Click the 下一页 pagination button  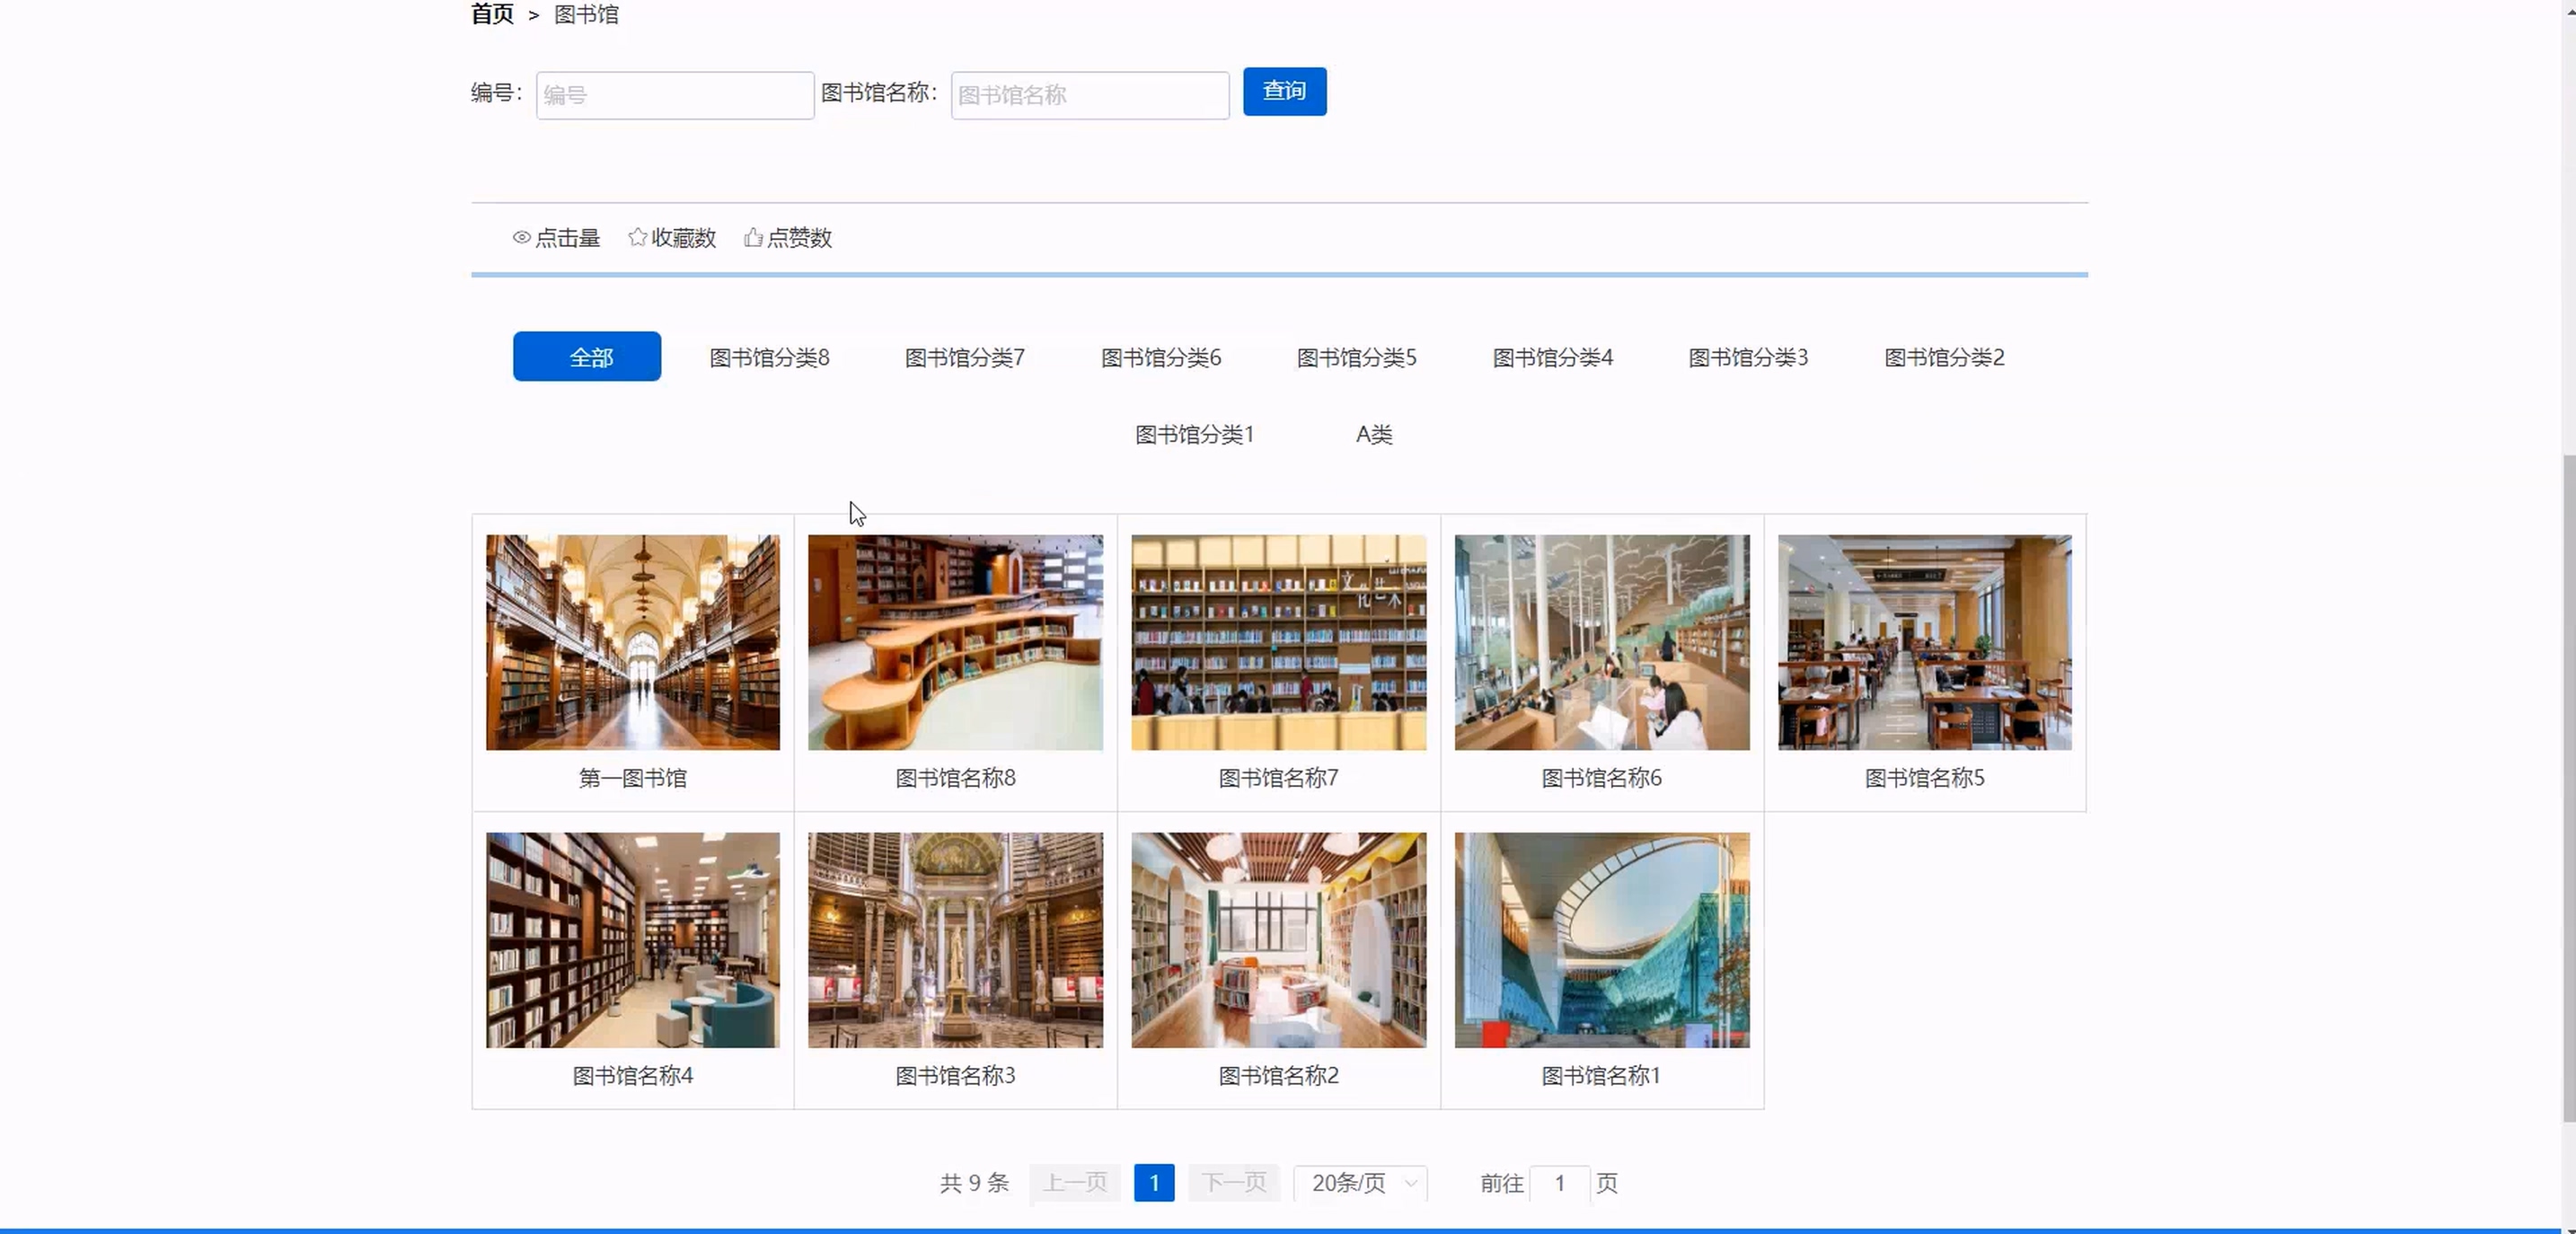click(1234, 1183)
